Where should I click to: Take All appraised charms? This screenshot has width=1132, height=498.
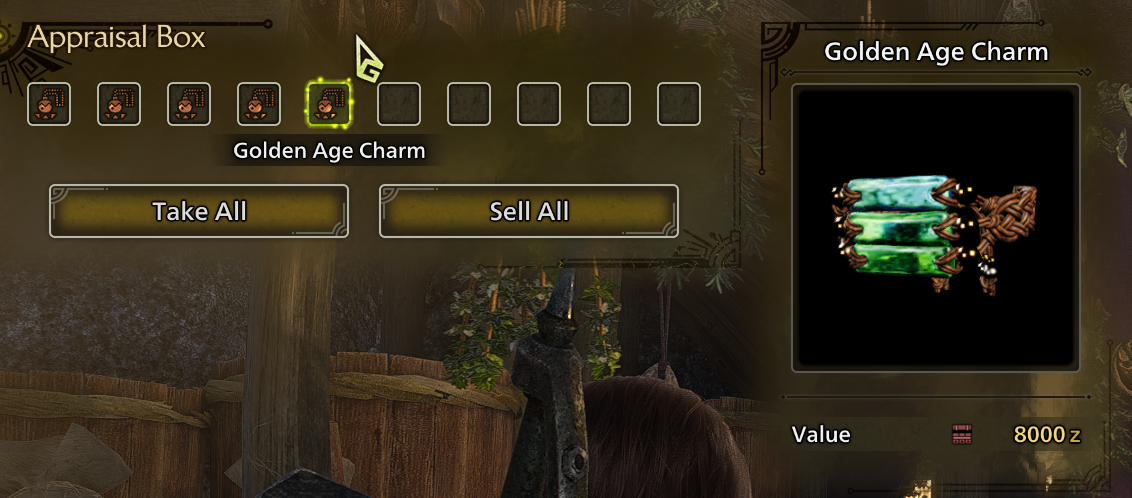coord(199,211)
